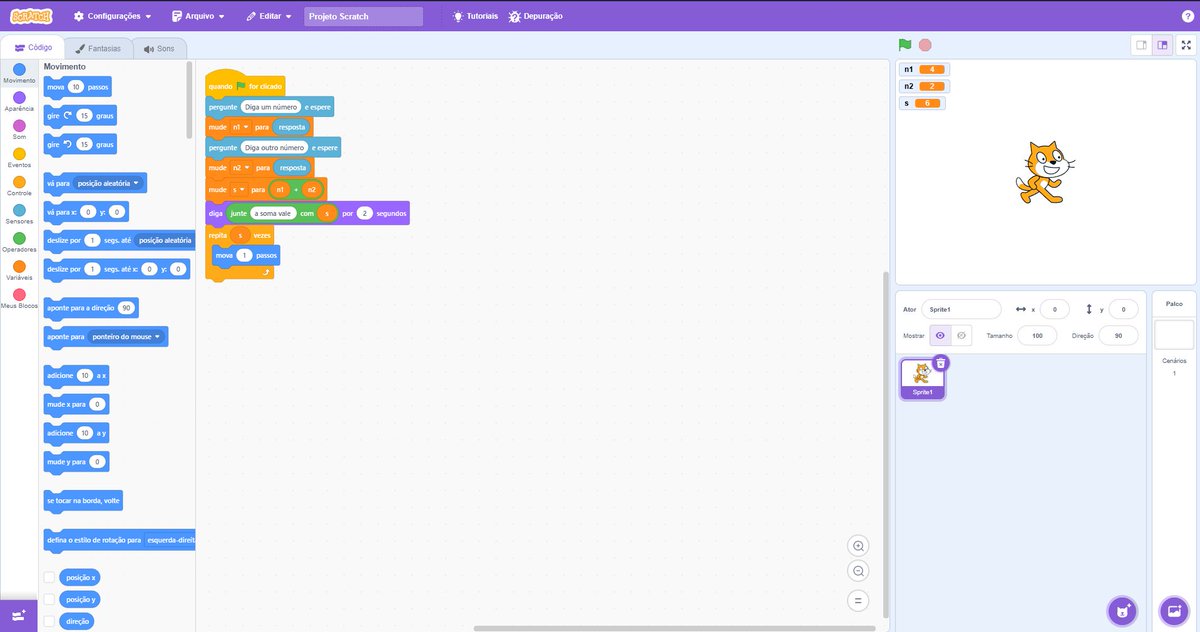1200x632 pixels.
Task: Click the block palette vertical scrollbar
Action: 190,100
